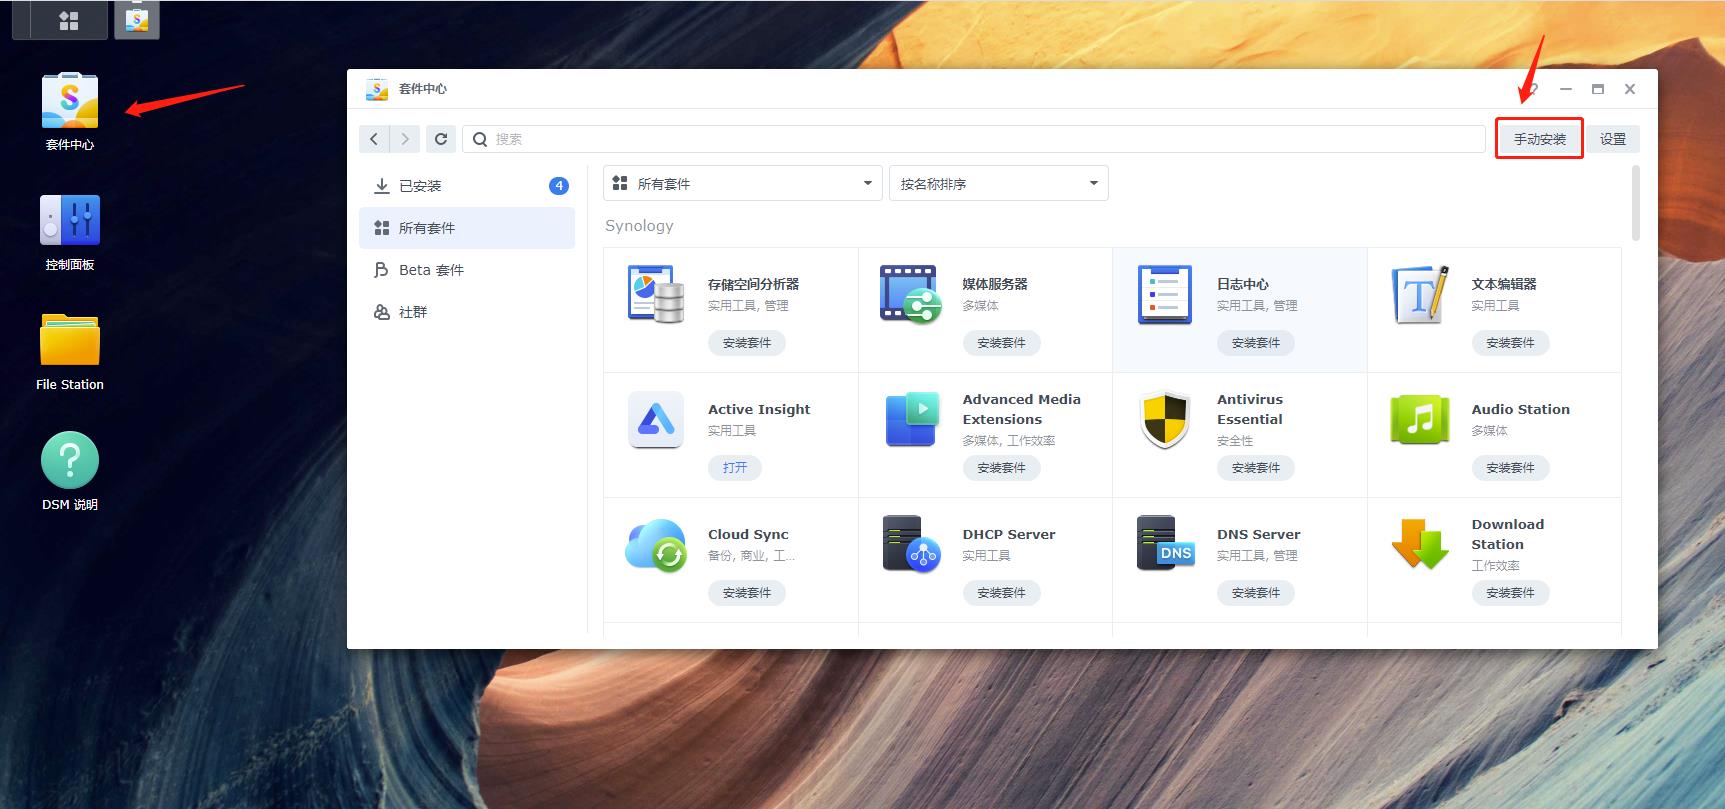
Task: Click the Antivirus Essential shield icon
Action: (x=1165, y=419)
